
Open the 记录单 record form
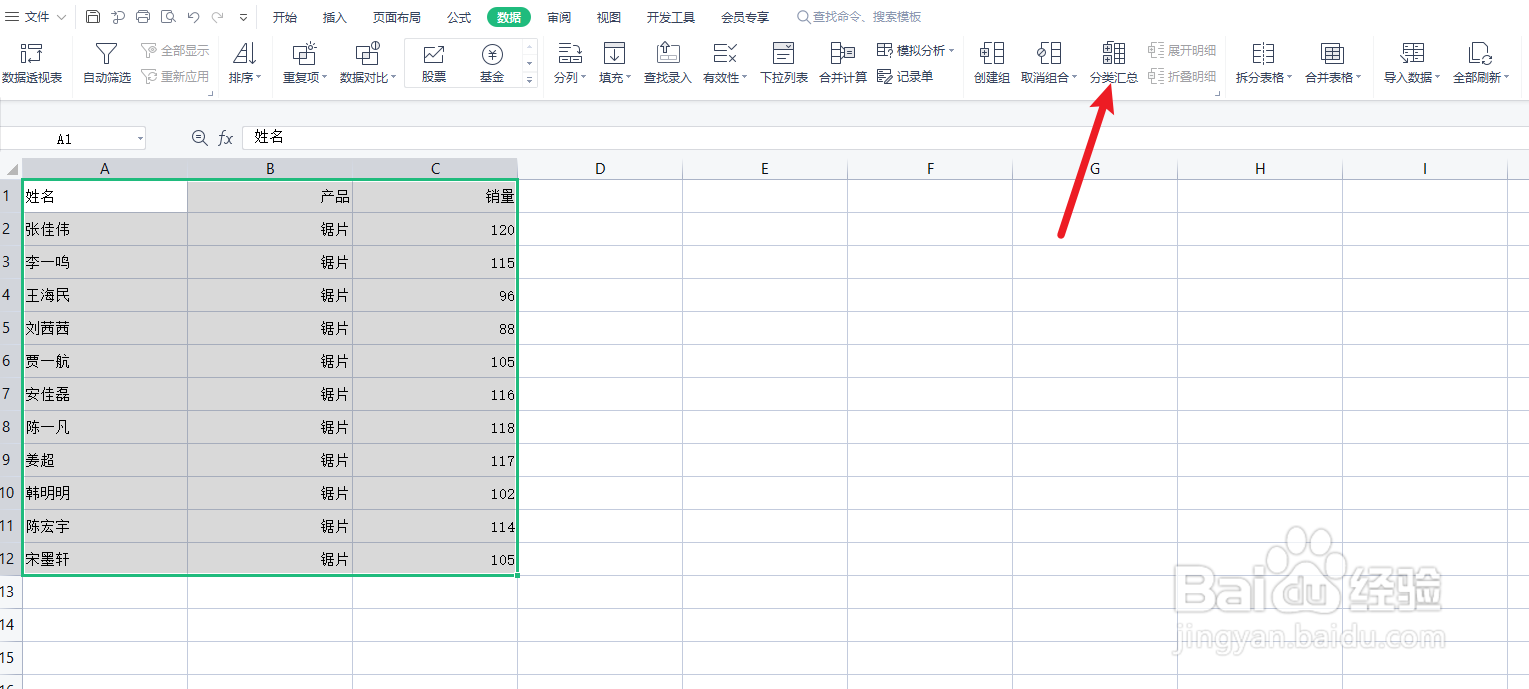point(905,76)
